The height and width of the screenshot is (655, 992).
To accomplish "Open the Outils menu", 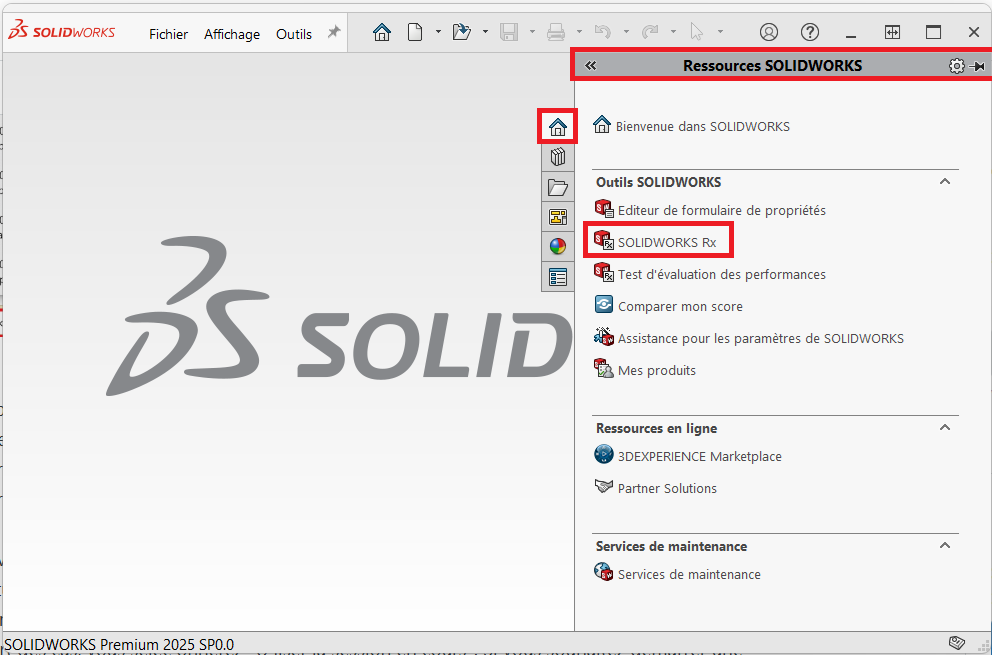I will (294, 34).
